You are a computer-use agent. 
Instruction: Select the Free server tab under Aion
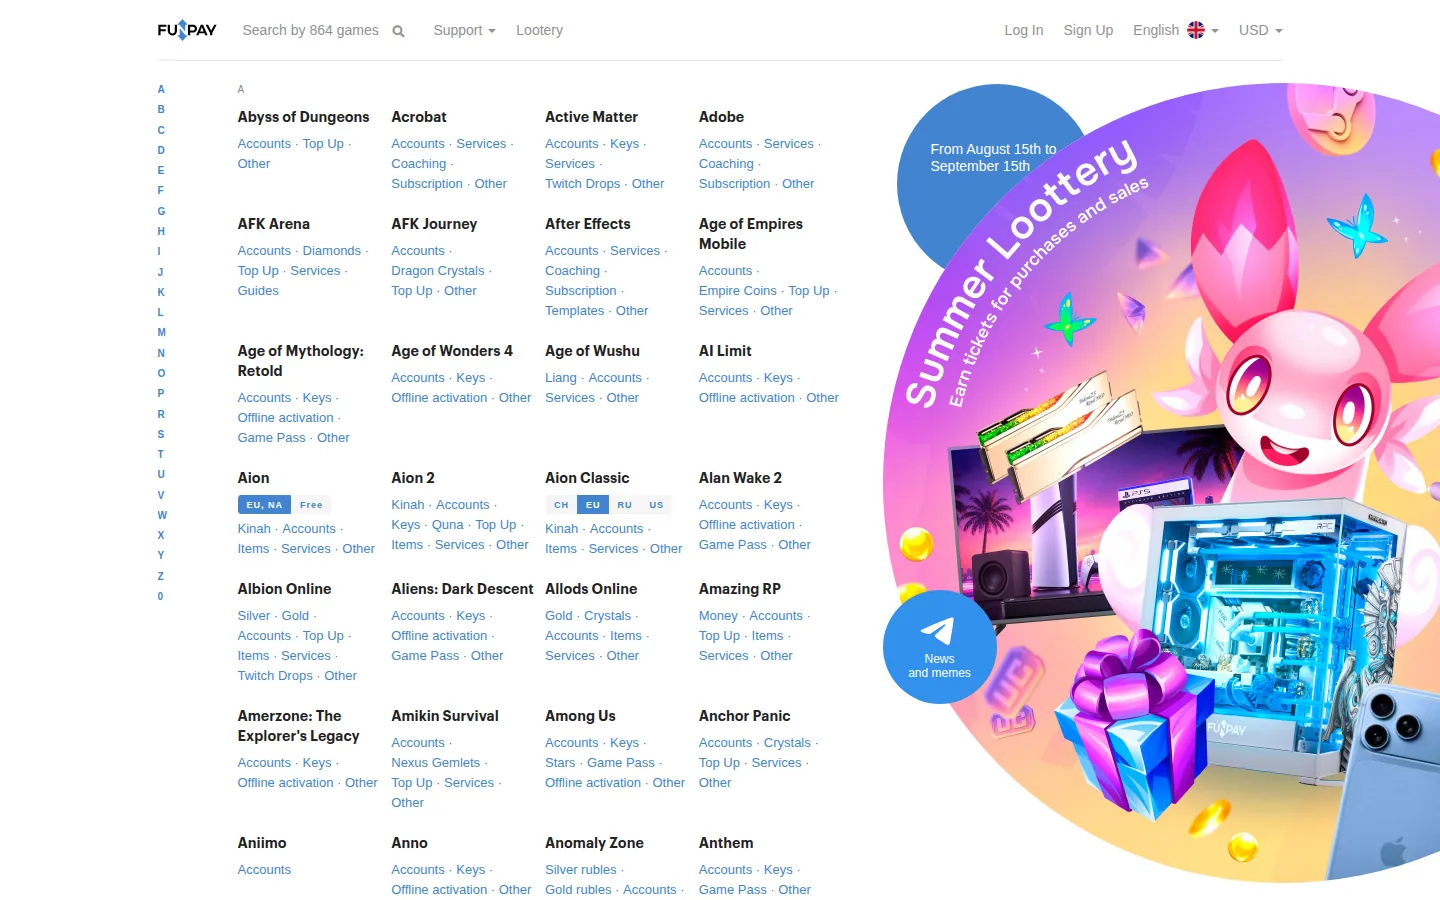311,505
